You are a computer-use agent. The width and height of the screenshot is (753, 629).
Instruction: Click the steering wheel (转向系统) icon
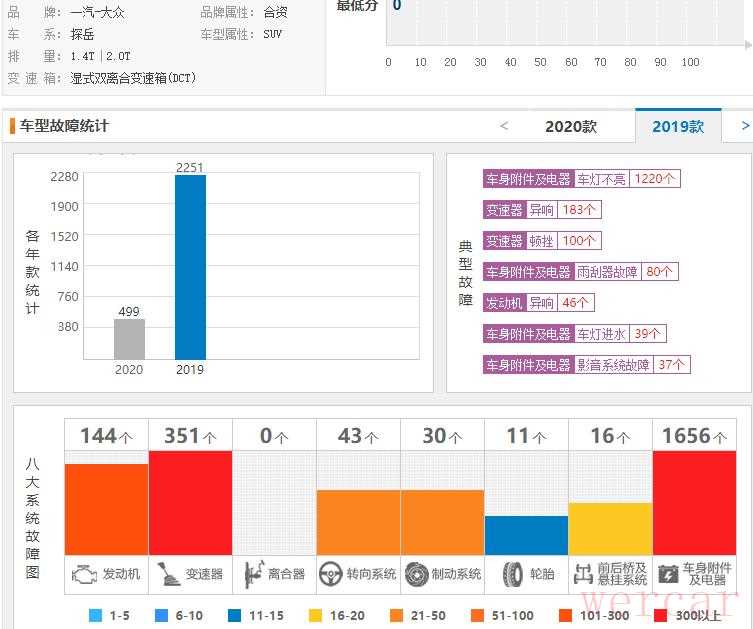pos(331,574)
